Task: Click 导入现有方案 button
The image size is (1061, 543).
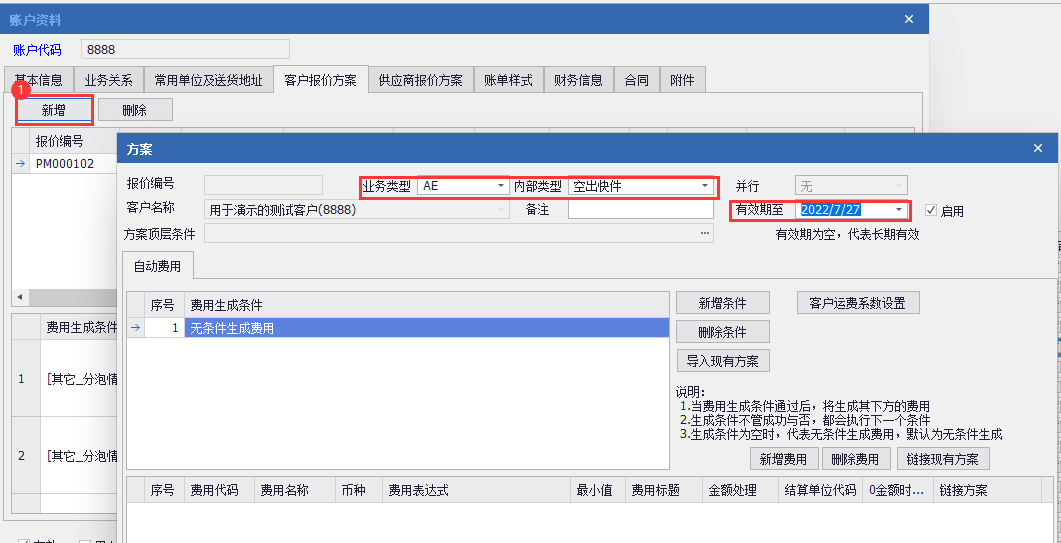Action: point(722,361)
